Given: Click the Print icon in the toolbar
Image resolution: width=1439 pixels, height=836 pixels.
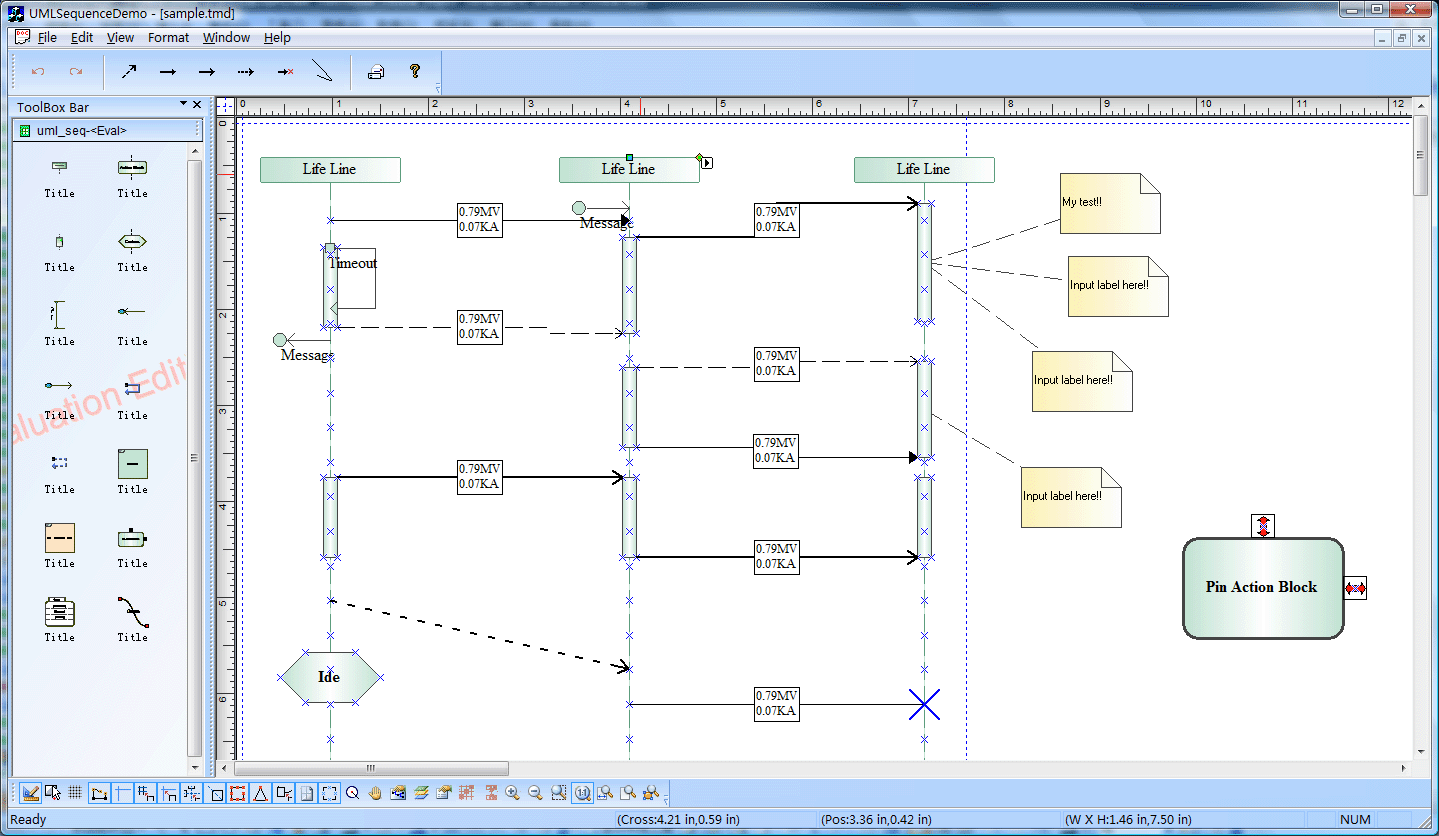Looking at the screenshot, I should pos(376,72).
